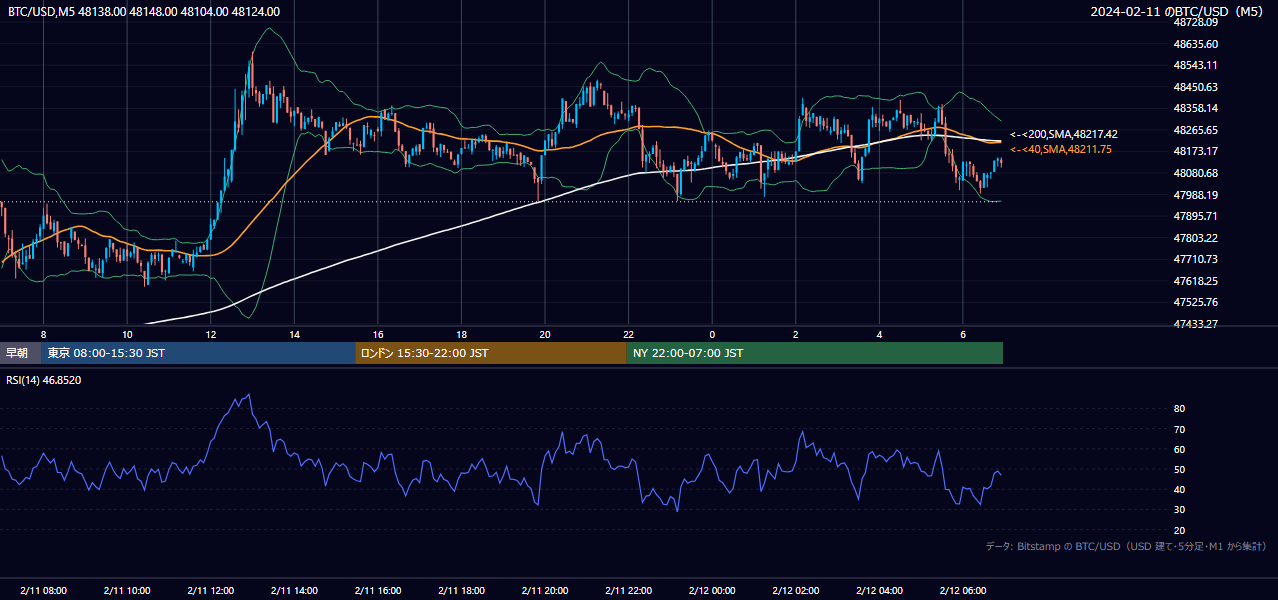The height and width of the screenshot is (600, 1278).
Task: Click hour label 0 under price chart
Action: pyautogui.click(x=712, y=334)
